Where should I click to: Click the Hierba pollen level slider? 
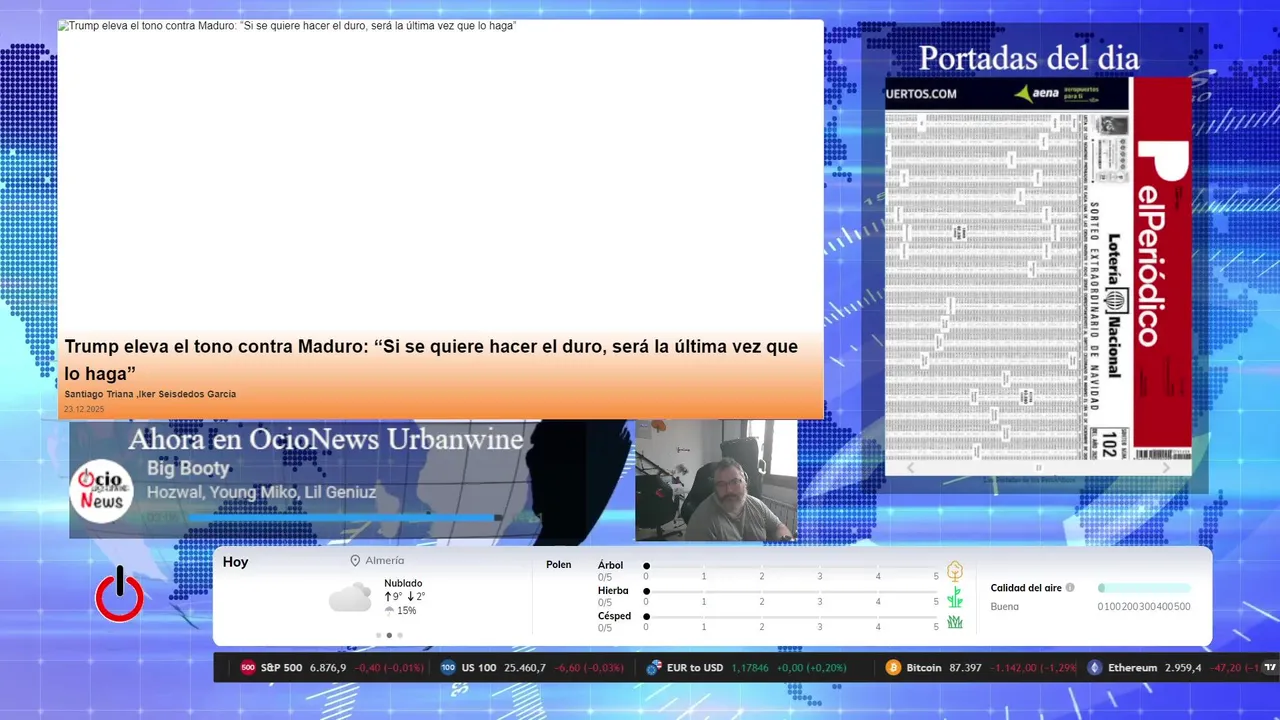(x=791, y=591)
